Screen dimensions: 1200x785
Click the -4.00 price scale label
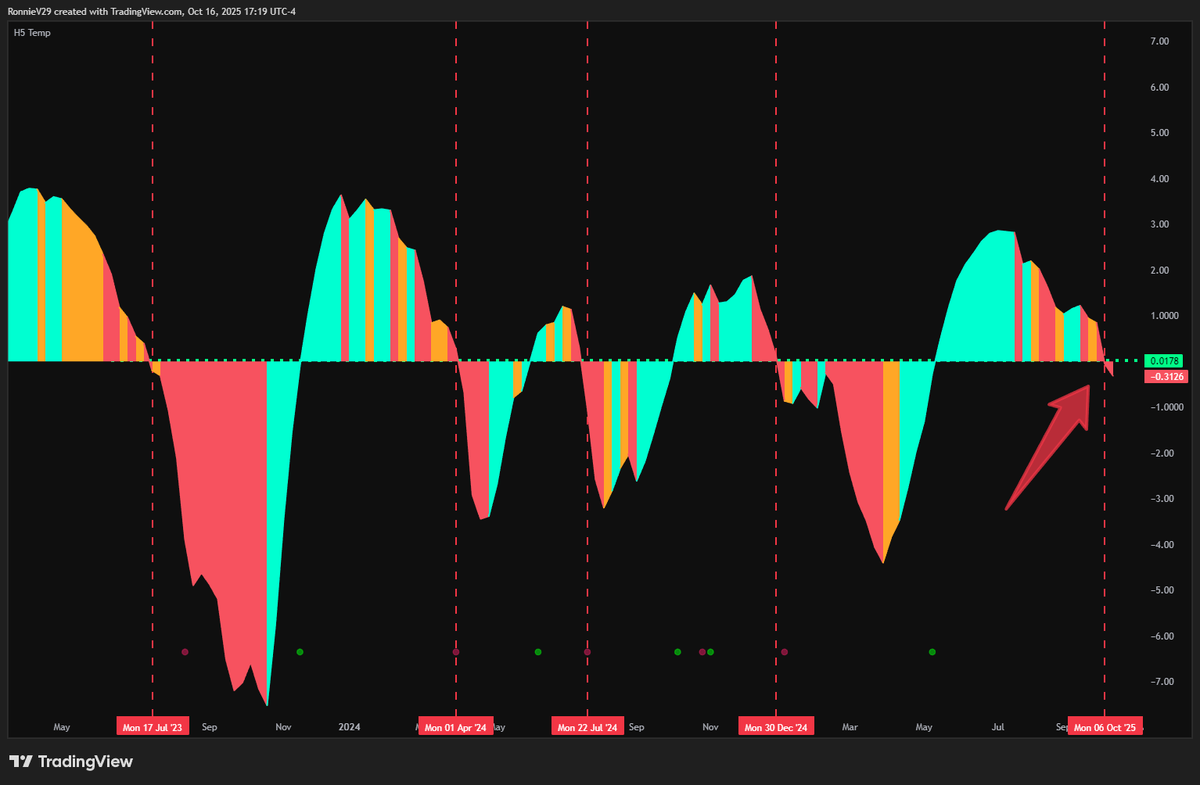point(1160,545)
